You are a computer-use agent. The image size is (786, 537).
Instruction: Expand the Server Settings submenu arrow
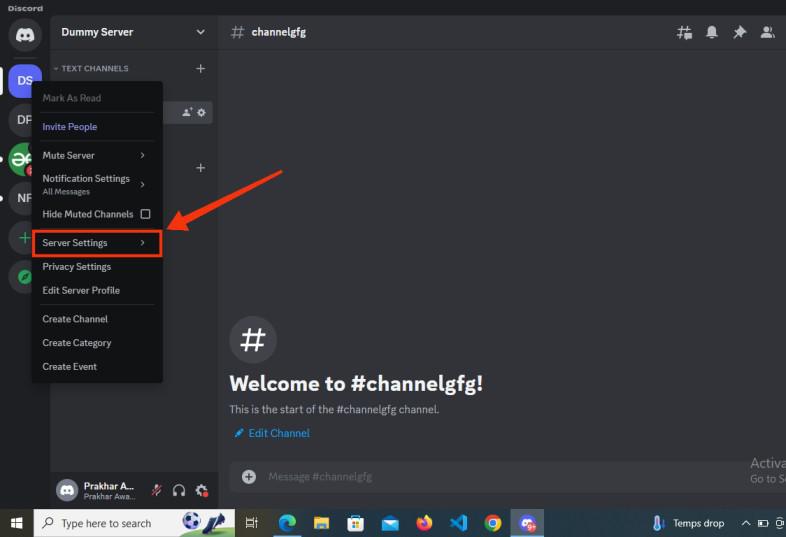[x=142, y=243]
